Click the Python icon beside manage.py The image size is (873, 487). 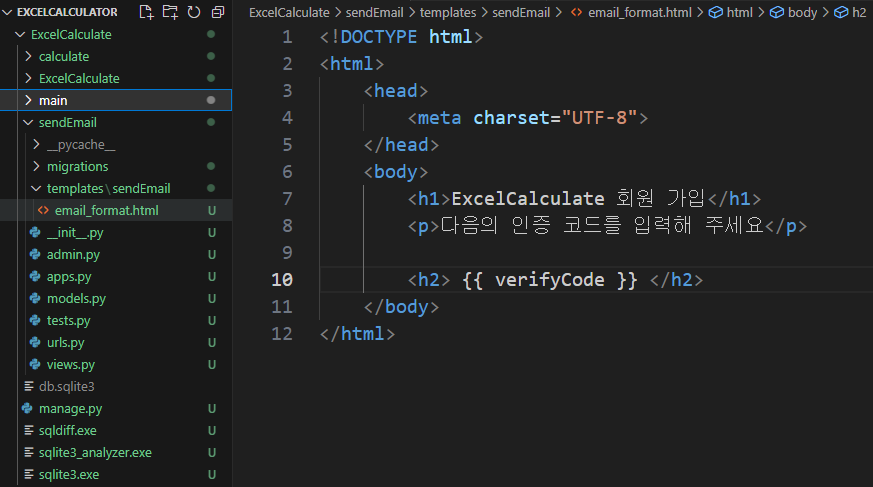(27, 409)
